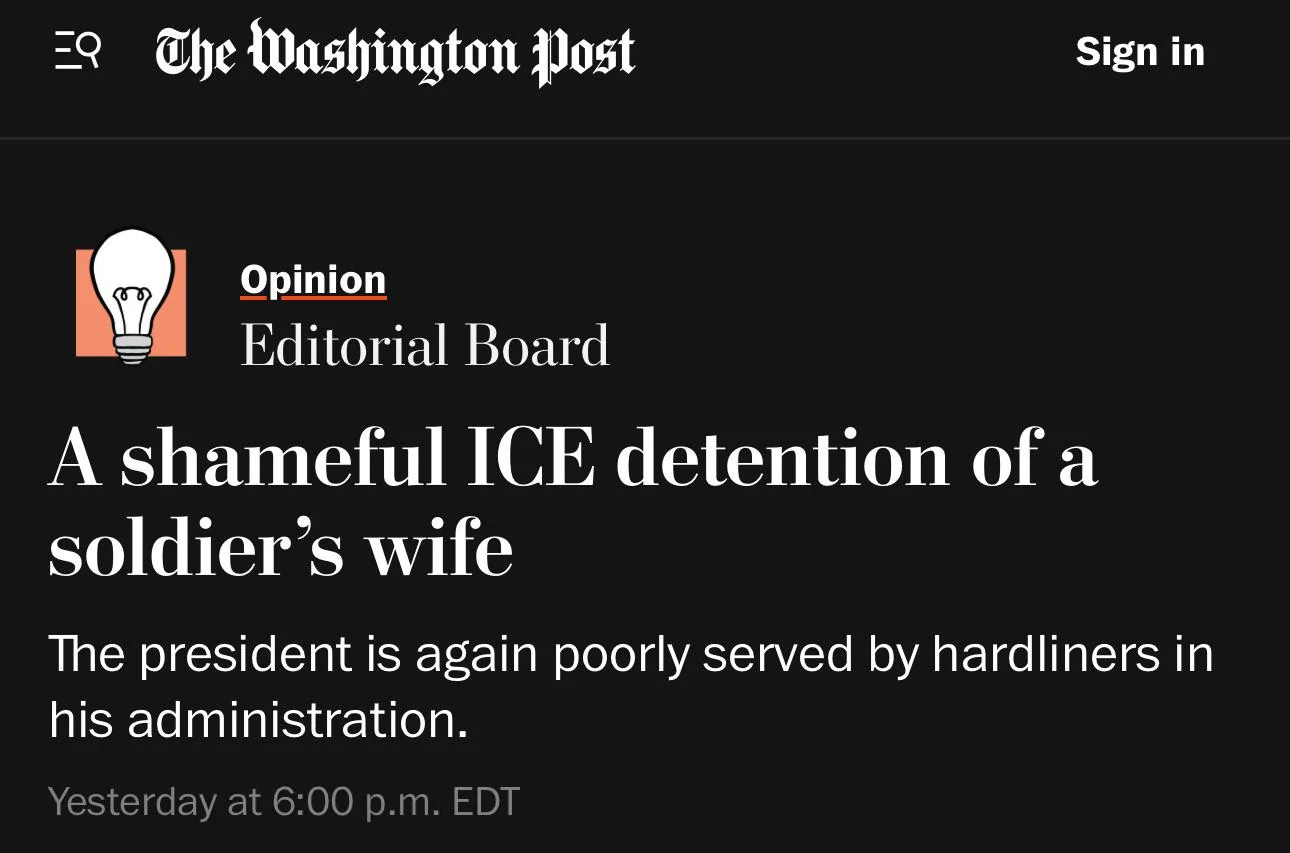Open the sections menu and search icon
The height and width of the screenshot is (853, 1290).
coord(77,51)
